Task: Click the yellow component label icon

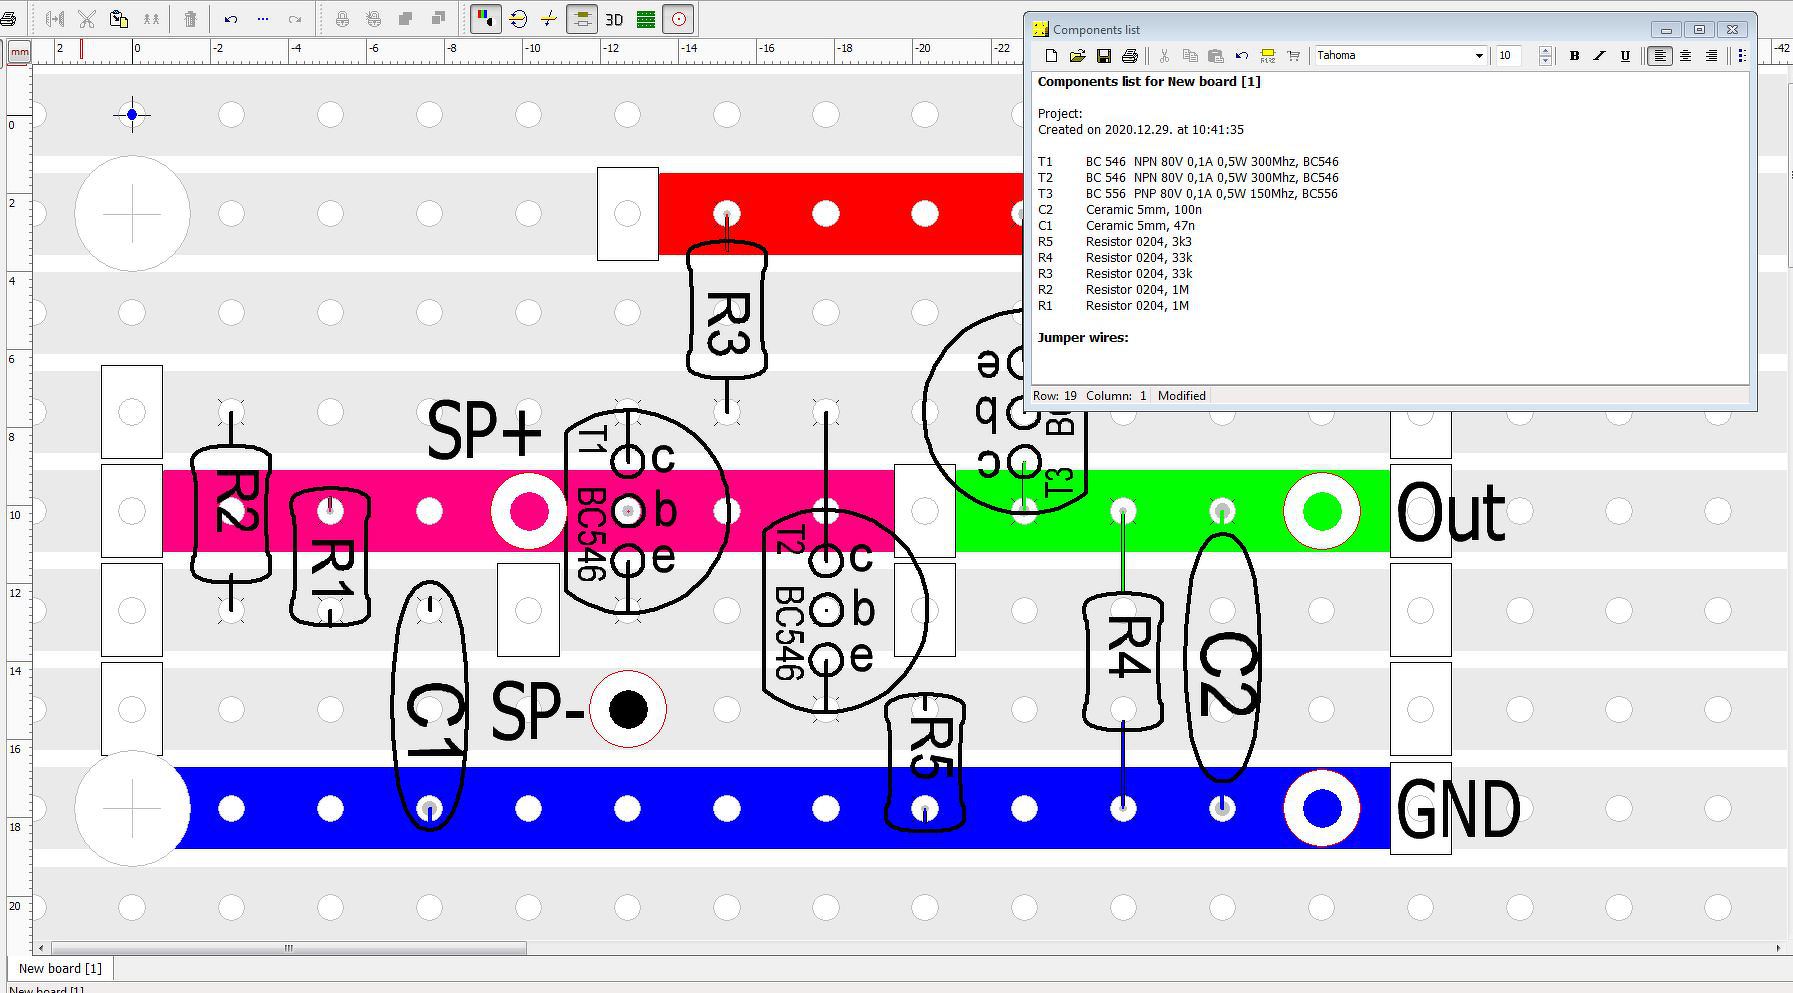Action: [x=1268, y=56]
